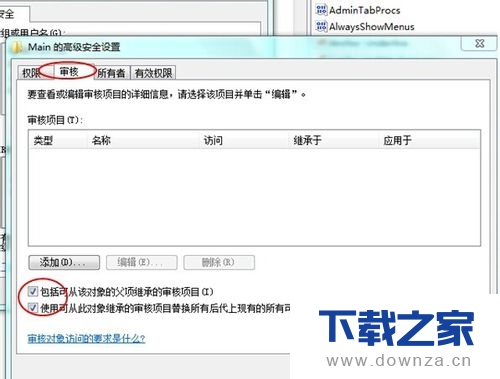The width and height of the screenshot is (500, 379).
Task: Open the 有效权限 tab
Action: click(153, 73)
